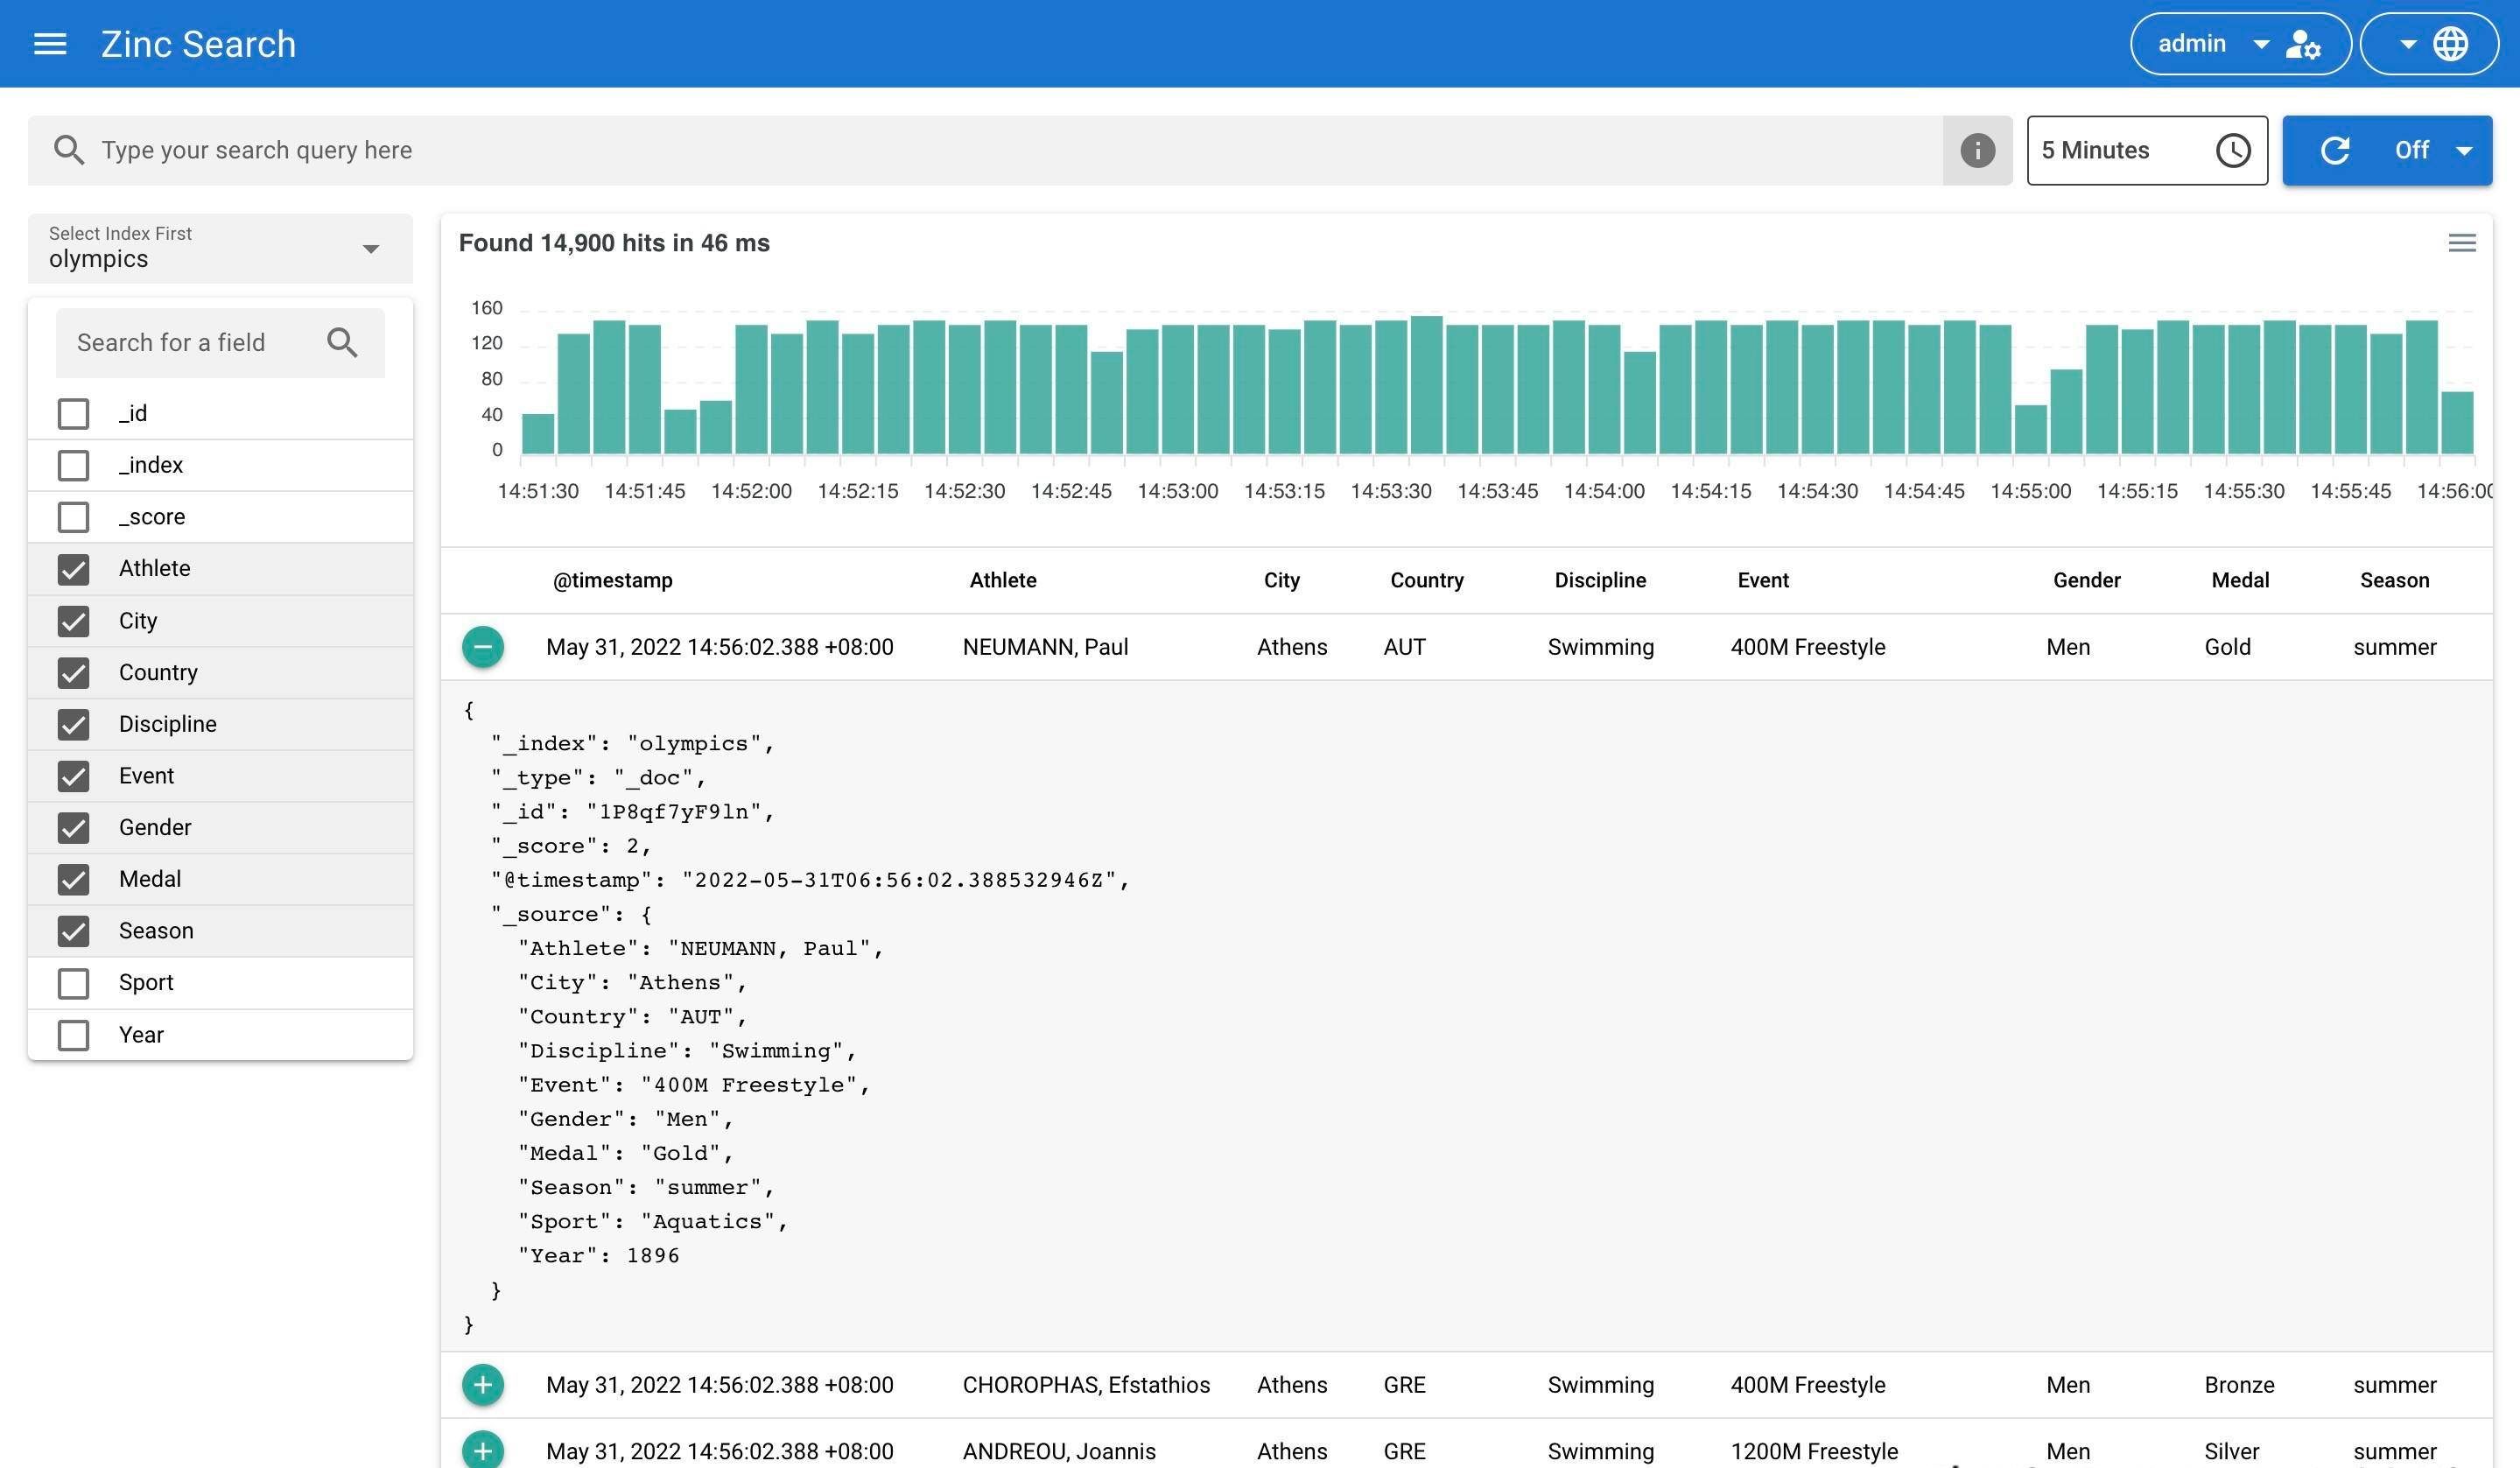2520x1468 pixels.
Task: Click the globe language icon
Action: pos(2451,44)
